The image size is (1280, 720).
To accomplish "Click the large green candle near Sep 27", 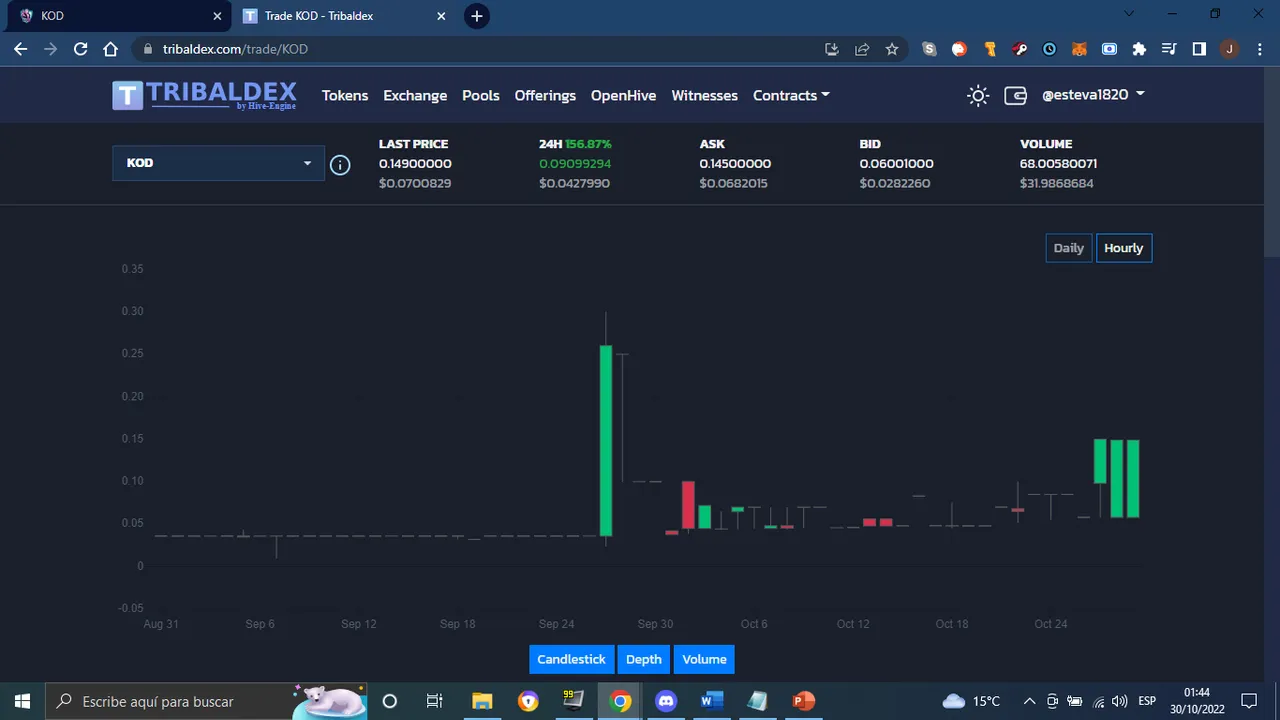I will pos(606,440).
